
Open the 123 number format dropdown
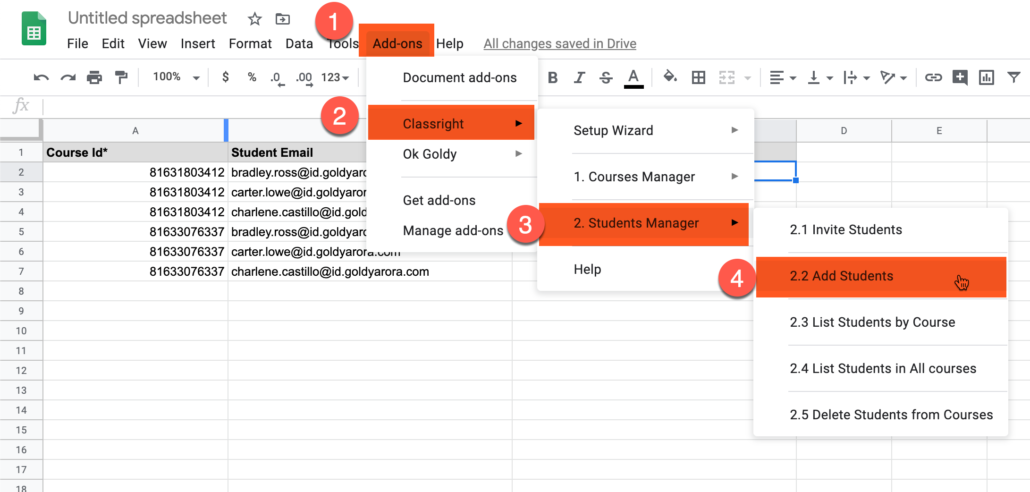click(335, 78)
